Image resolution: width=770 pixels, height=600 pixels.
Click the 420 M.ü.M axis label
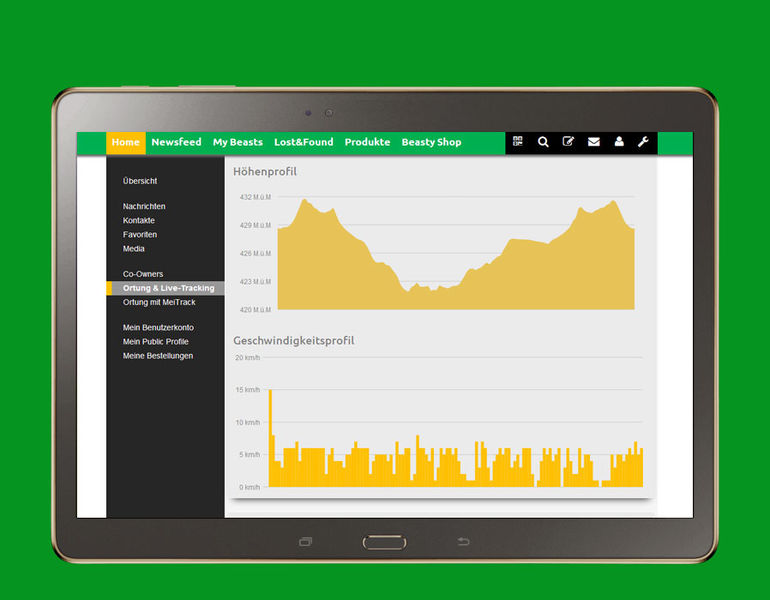click(255, 310)
